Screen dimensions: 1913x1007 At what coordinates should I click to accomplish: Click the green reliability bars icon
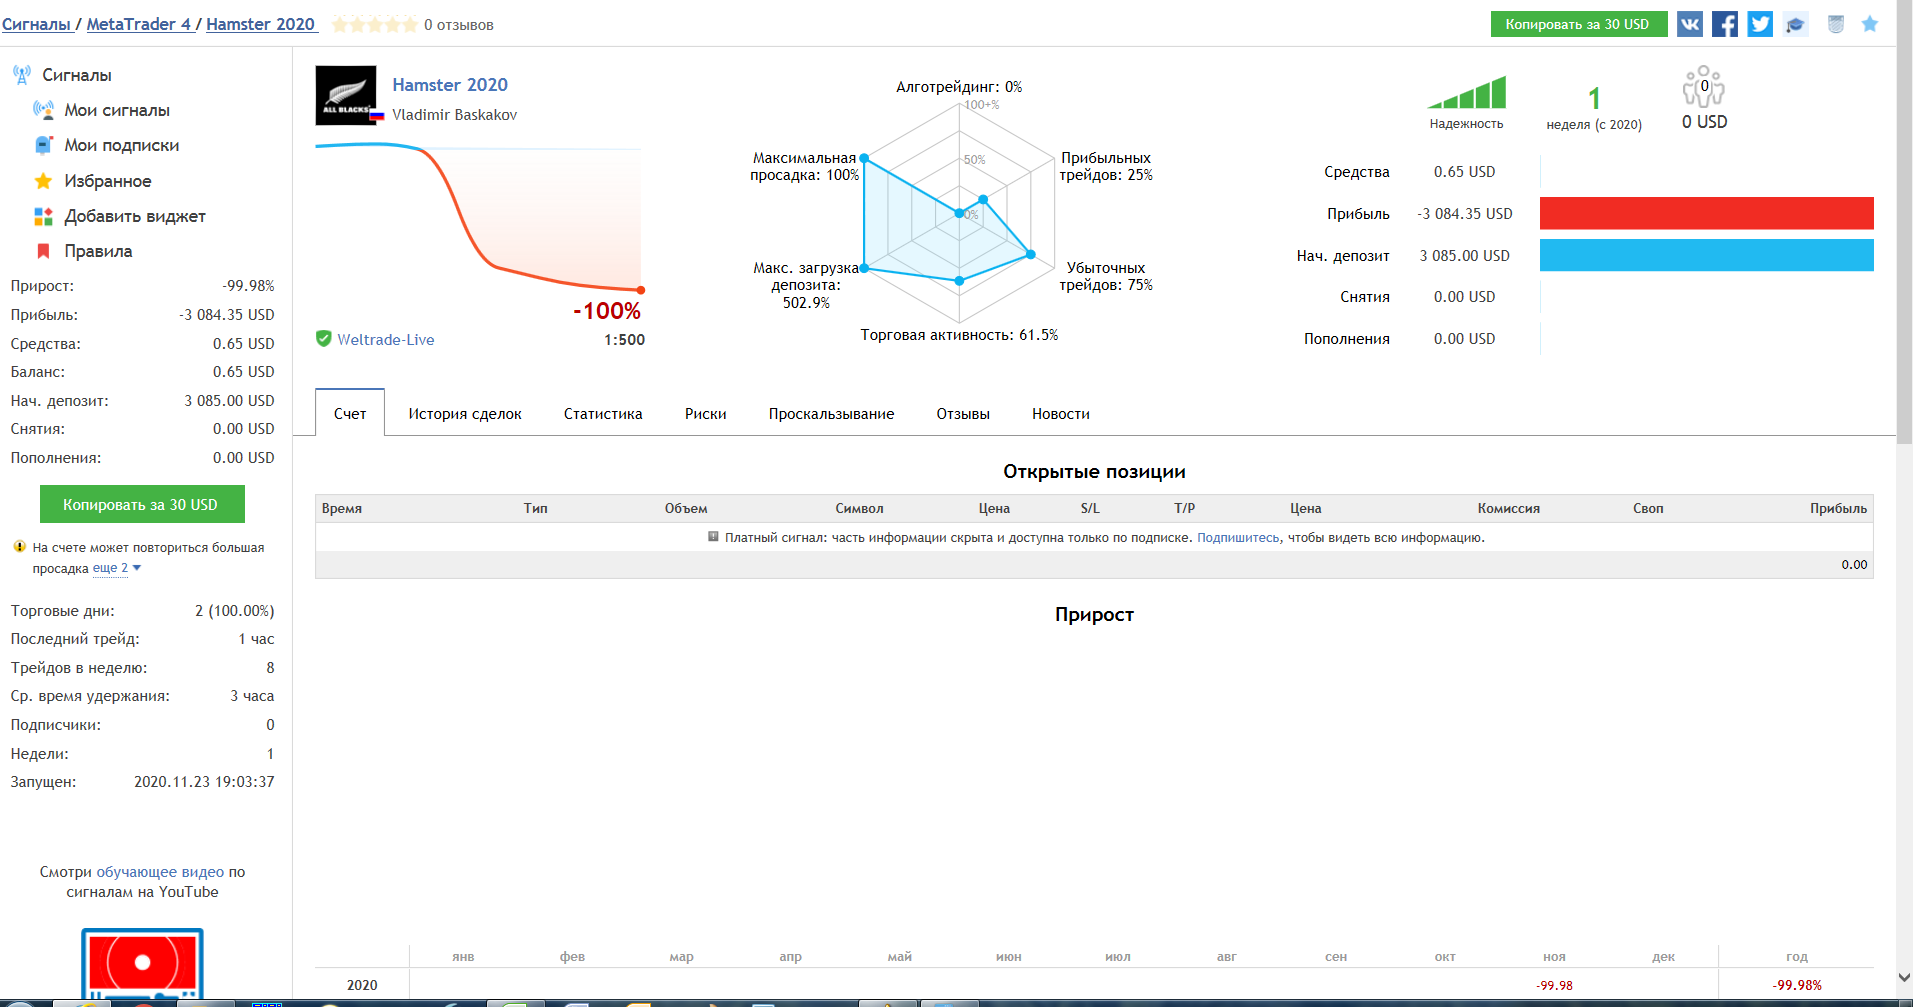click(1467, 92)
